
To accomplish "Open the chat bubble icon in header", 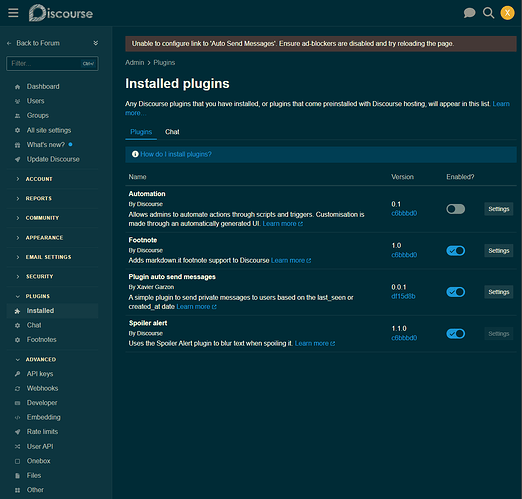I will (x=469, y=13).
